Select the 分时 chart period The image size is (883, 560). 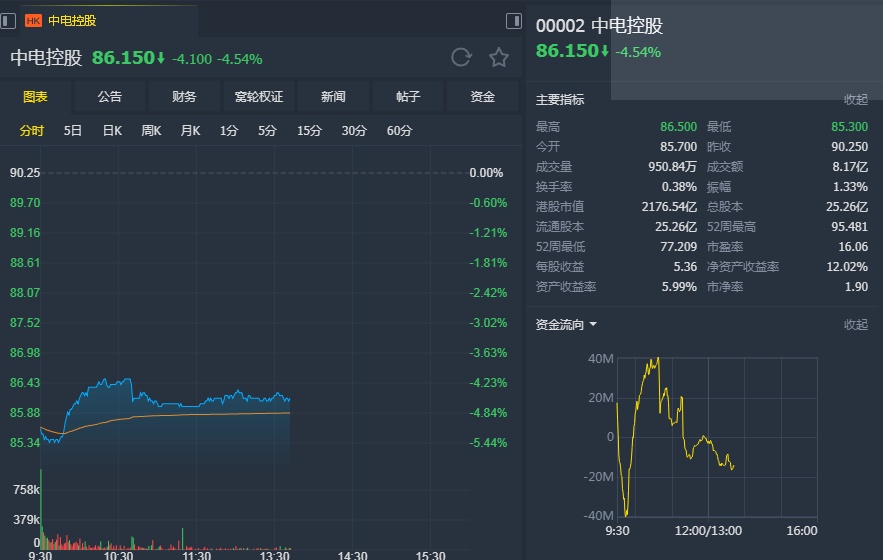[32, 131]
